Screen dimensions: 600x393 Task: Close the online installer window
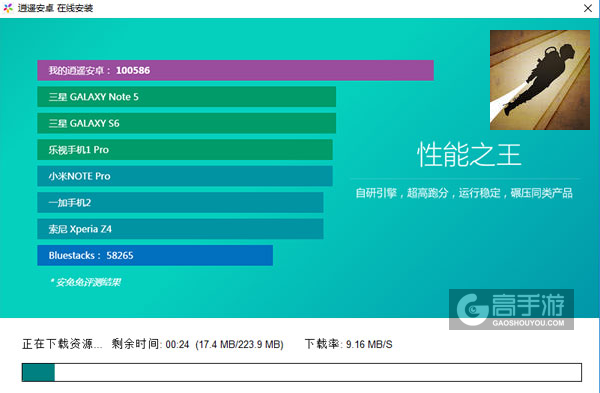point(588,8)
